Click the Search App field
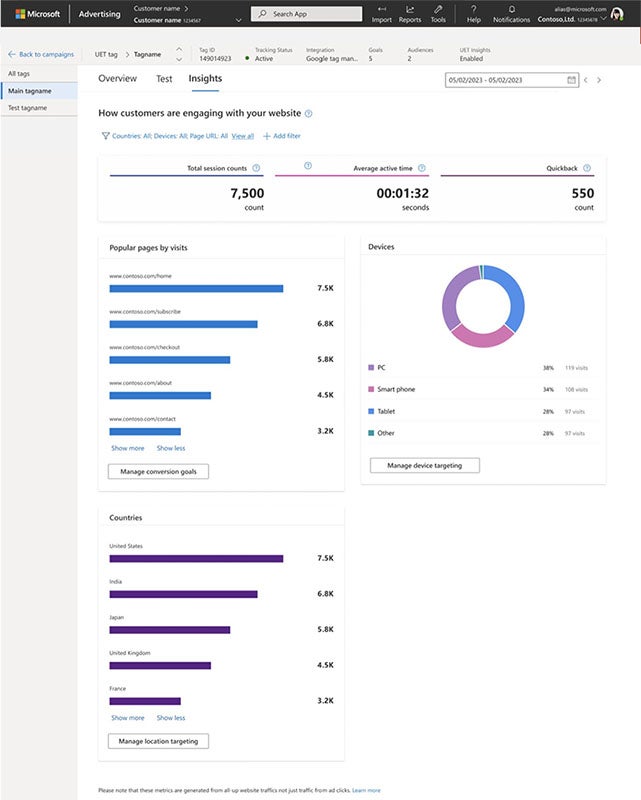This screenshot has width=641, height=800. (306, 14)
